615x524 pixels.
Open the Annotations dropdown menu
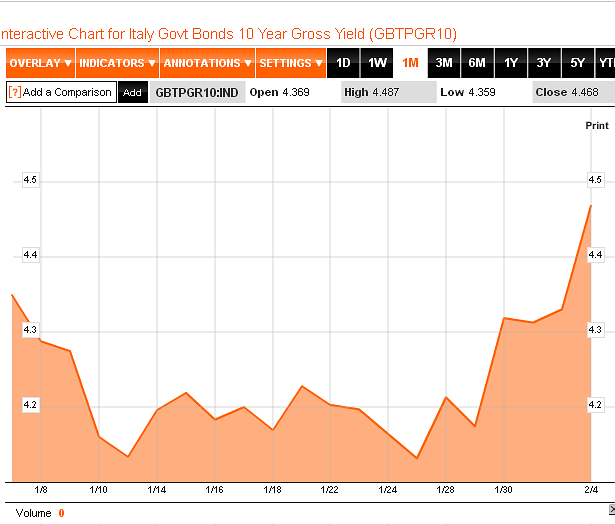(207, 63)
